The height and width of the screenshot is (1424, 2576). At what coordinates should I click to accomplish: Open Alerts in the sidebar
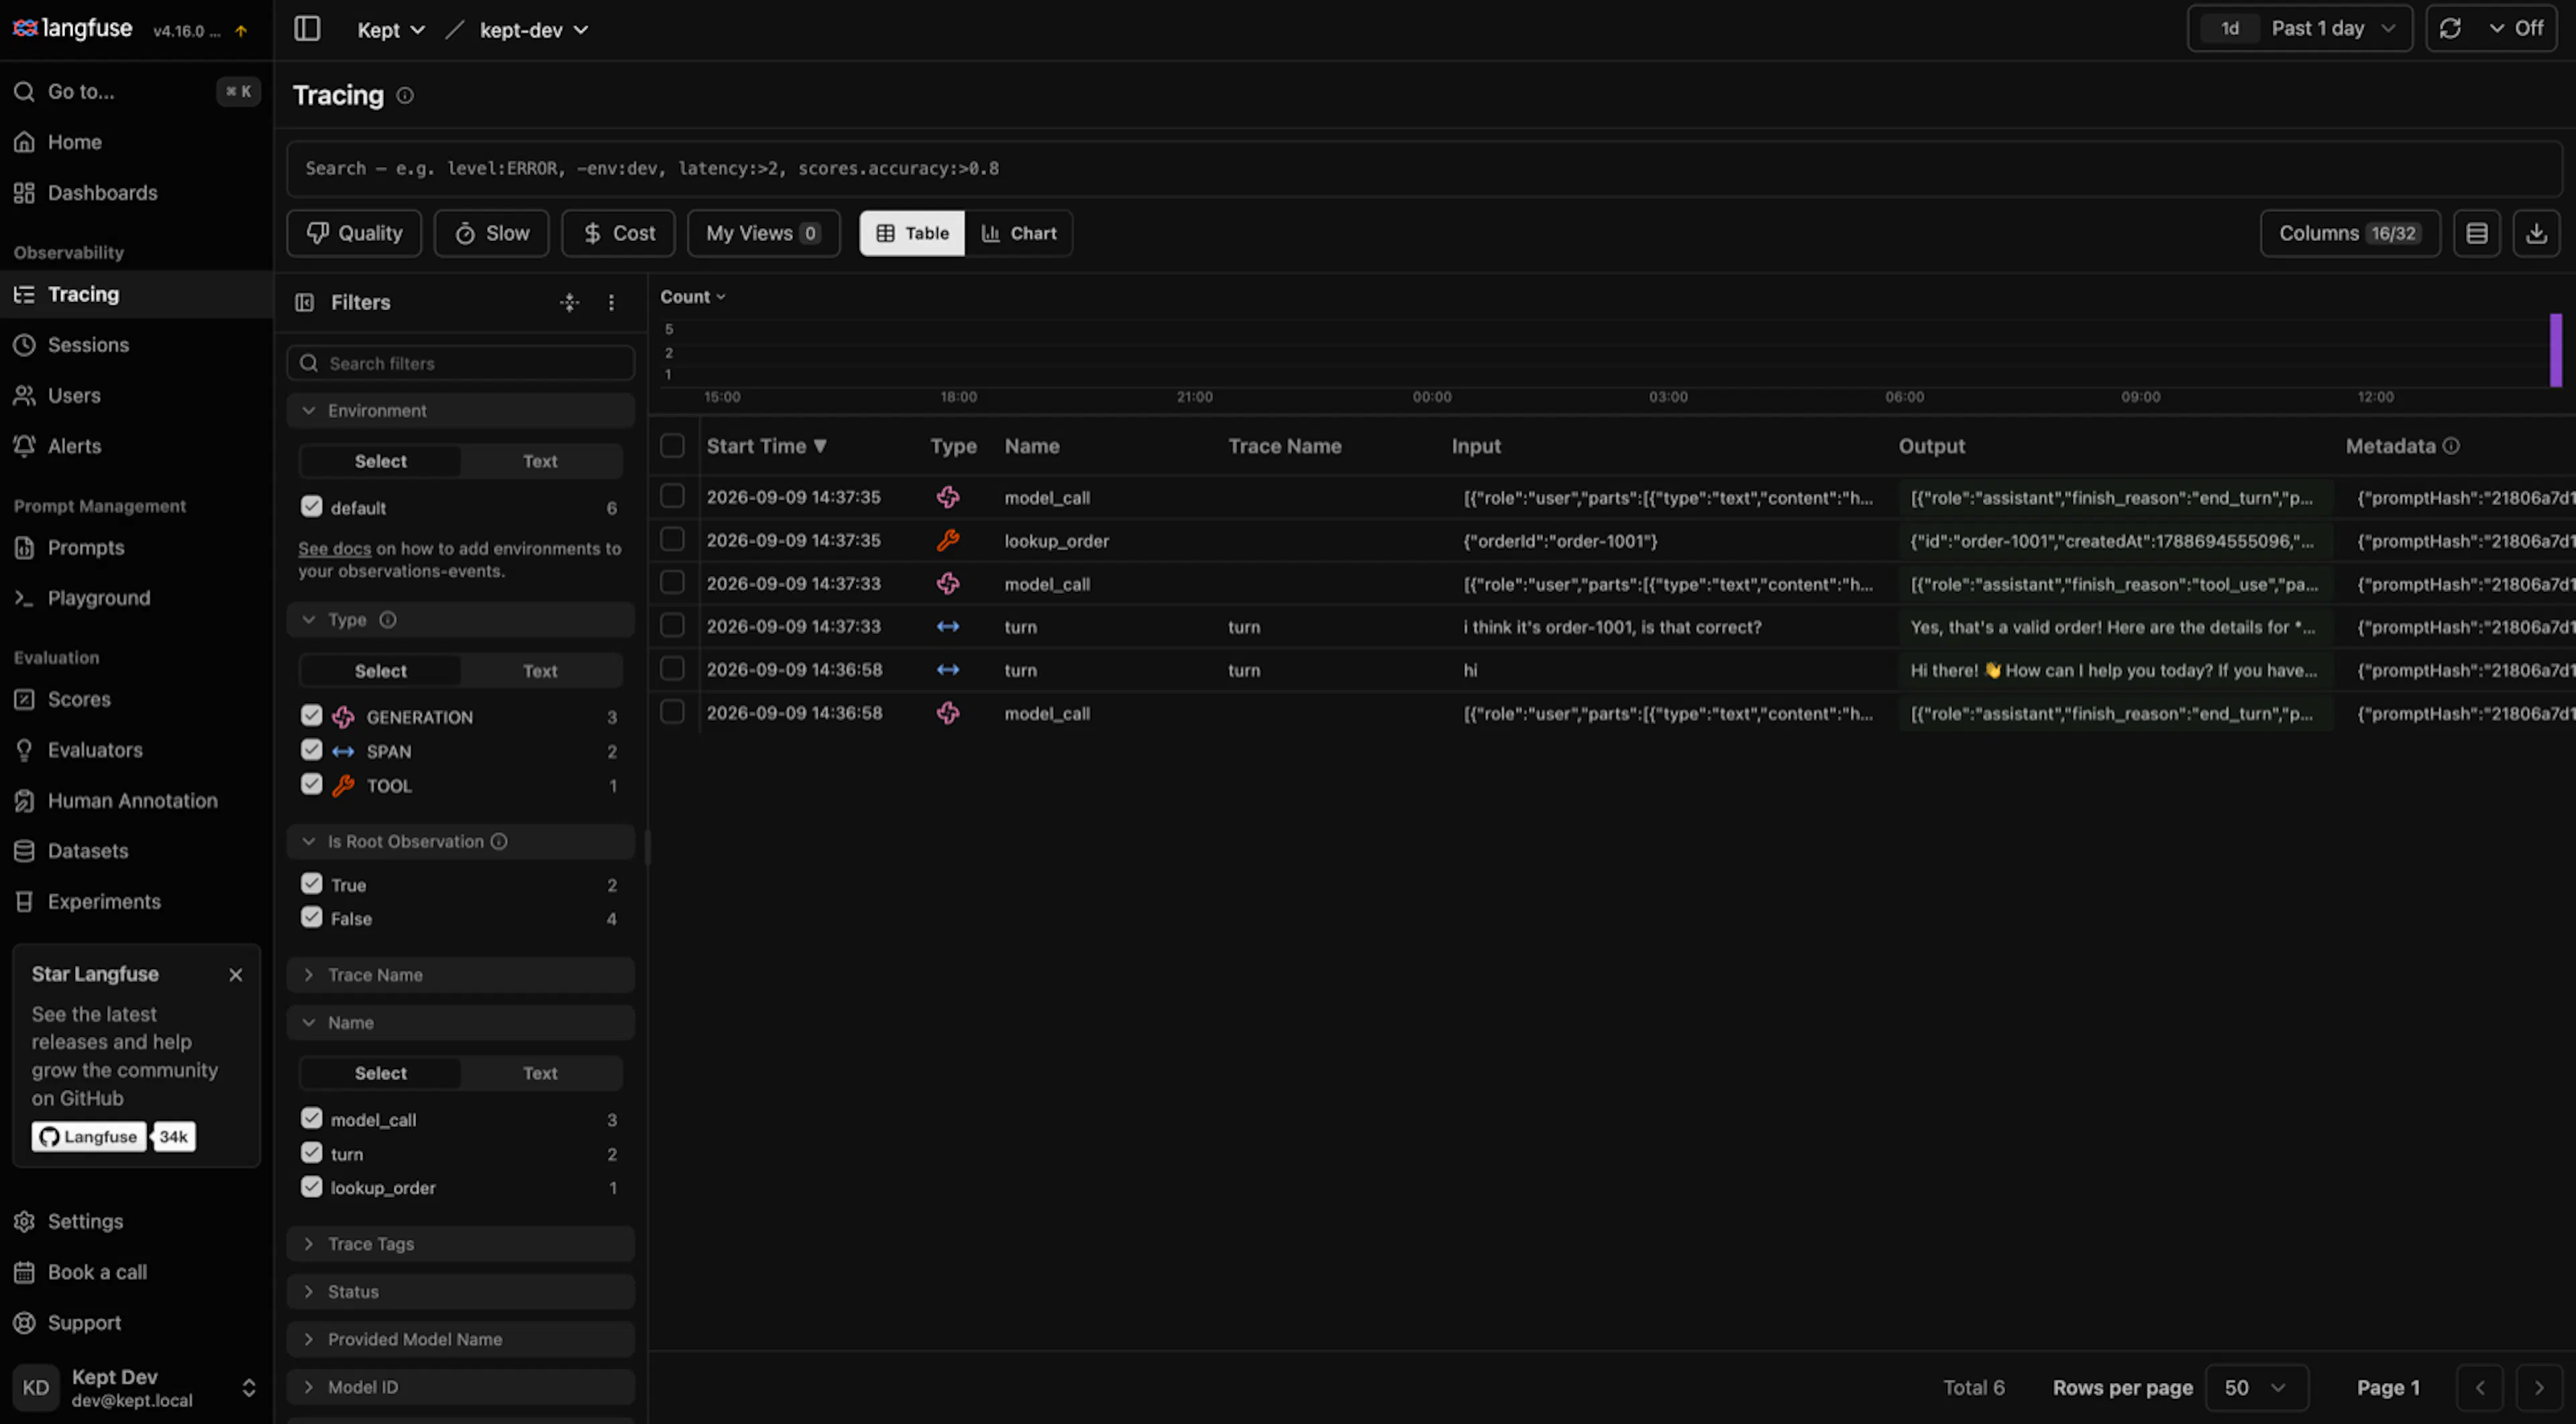[74, 446]
